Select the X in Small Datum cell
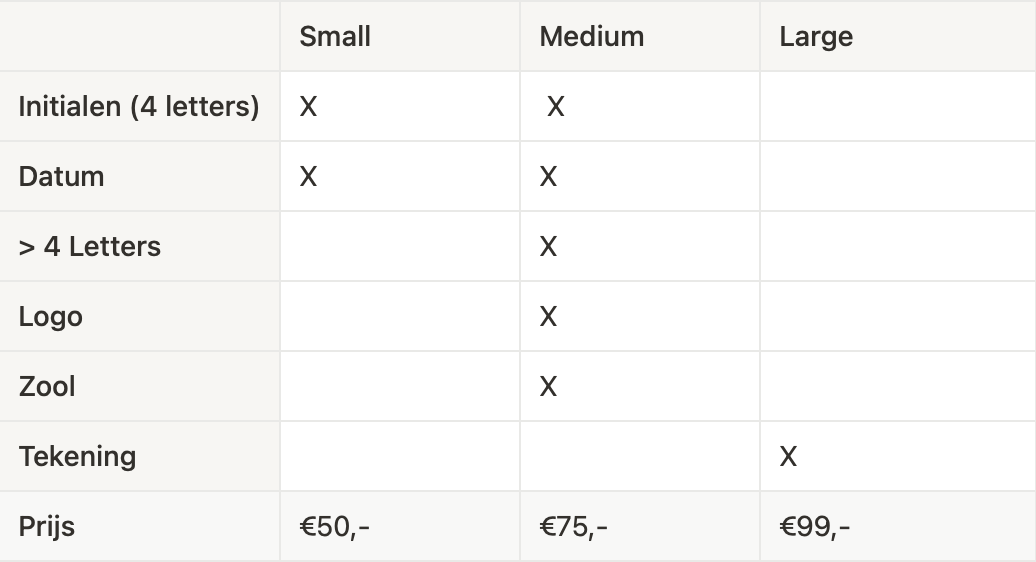The width and height of the screenshot is (1036, 562). click(308, 177)
